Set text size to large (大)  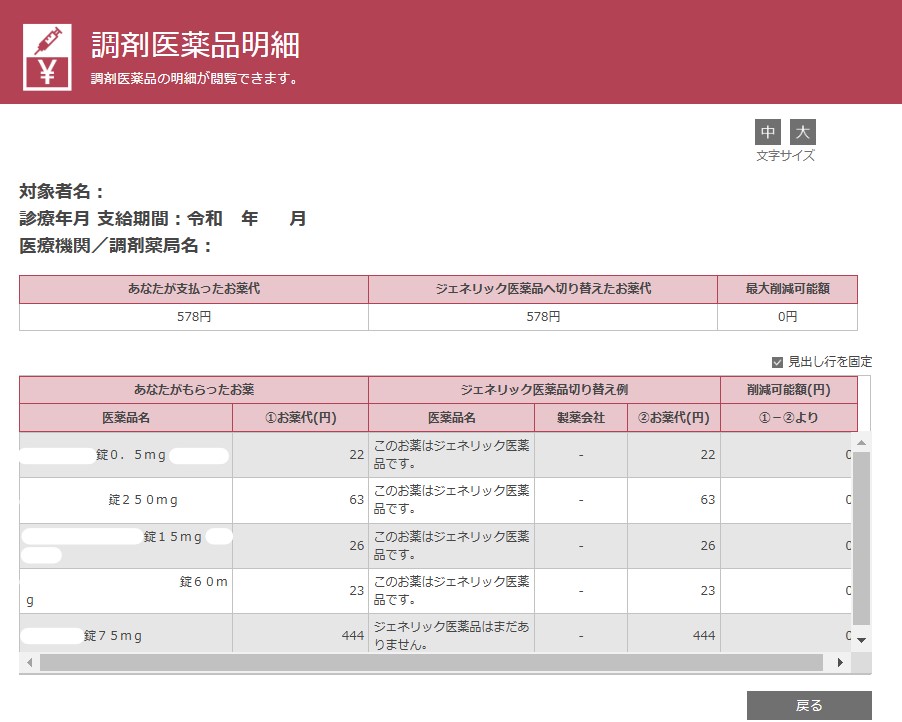(x=803, y=132)
